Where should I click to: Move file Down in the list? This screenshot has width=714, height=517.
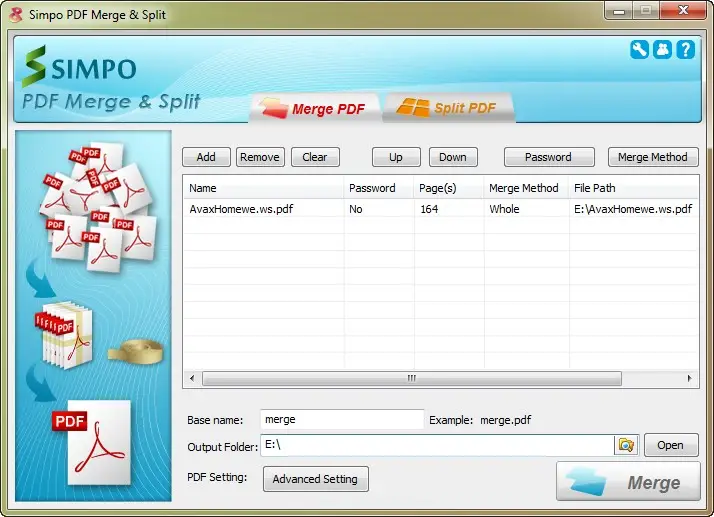453,157
